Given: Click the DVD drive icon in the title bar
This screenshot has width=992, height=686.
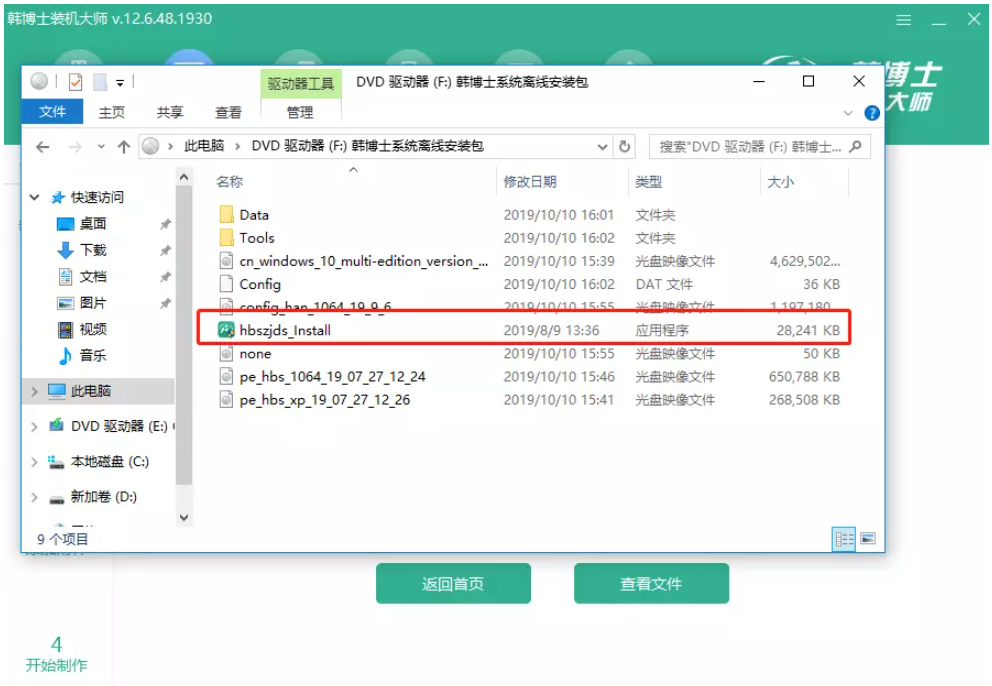Looking at the screenshot, I should pyautogui.click(x=39, y=81).
